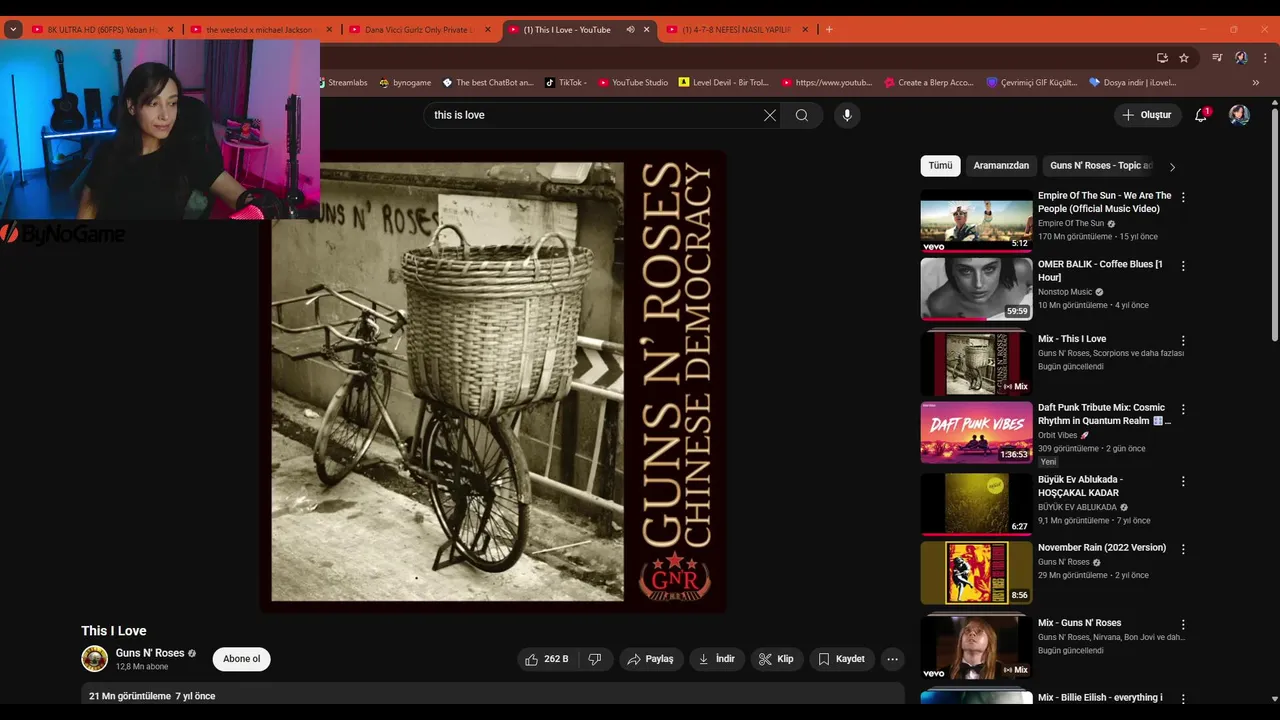1280x720 pixels.
Task: Open Create a Blerp Account bookmark
Action: [x=928, y=82]
